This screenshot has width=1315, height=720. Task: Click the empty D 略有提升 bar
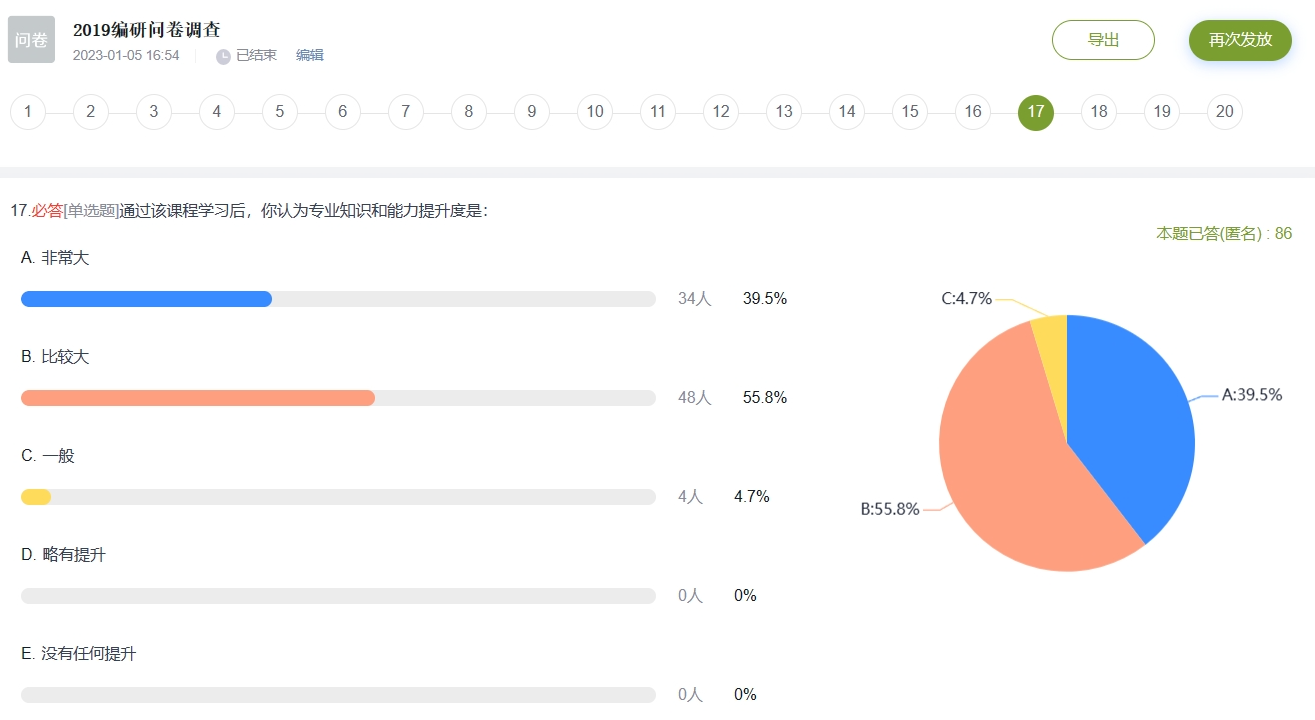pyautogui.click(x=338, y=596)
